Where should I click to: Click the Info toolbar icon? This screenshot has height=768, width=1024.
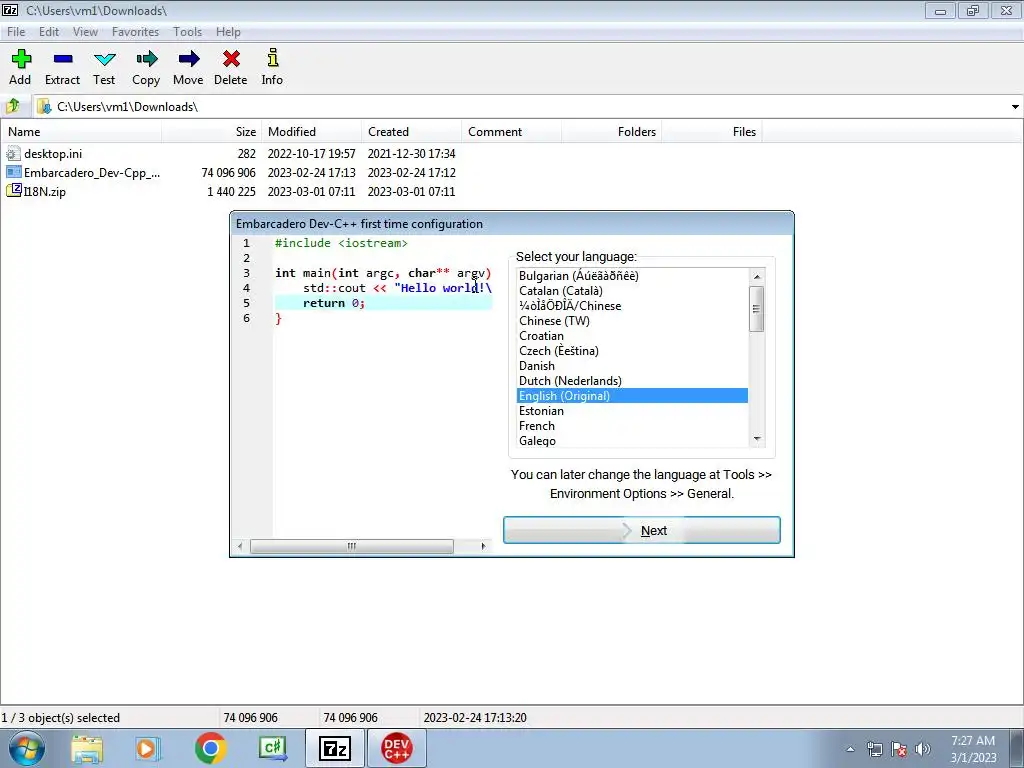272,58
